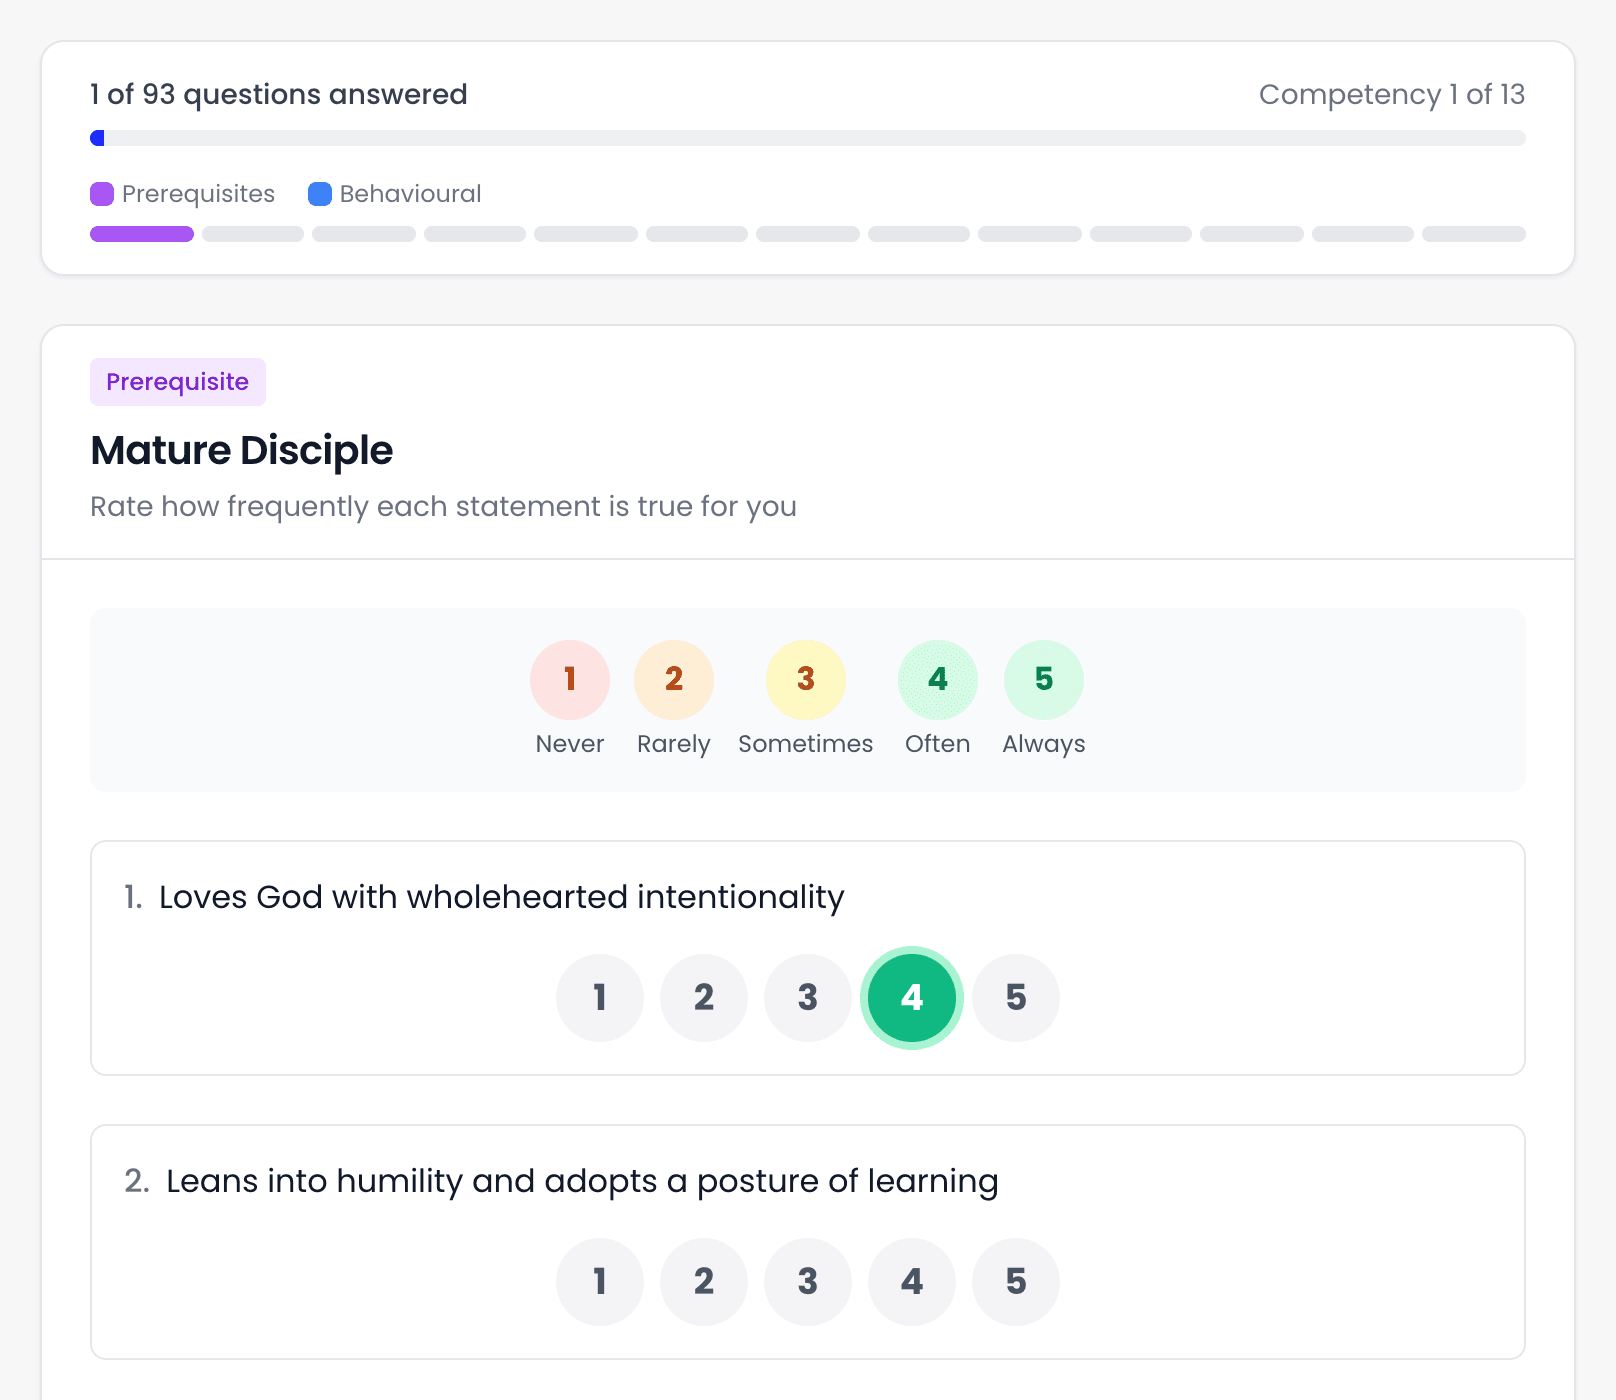This screenshot has width=1616, height=1400.
Task: Rate humility statement with 5
Action: tap(1016, 1282)
